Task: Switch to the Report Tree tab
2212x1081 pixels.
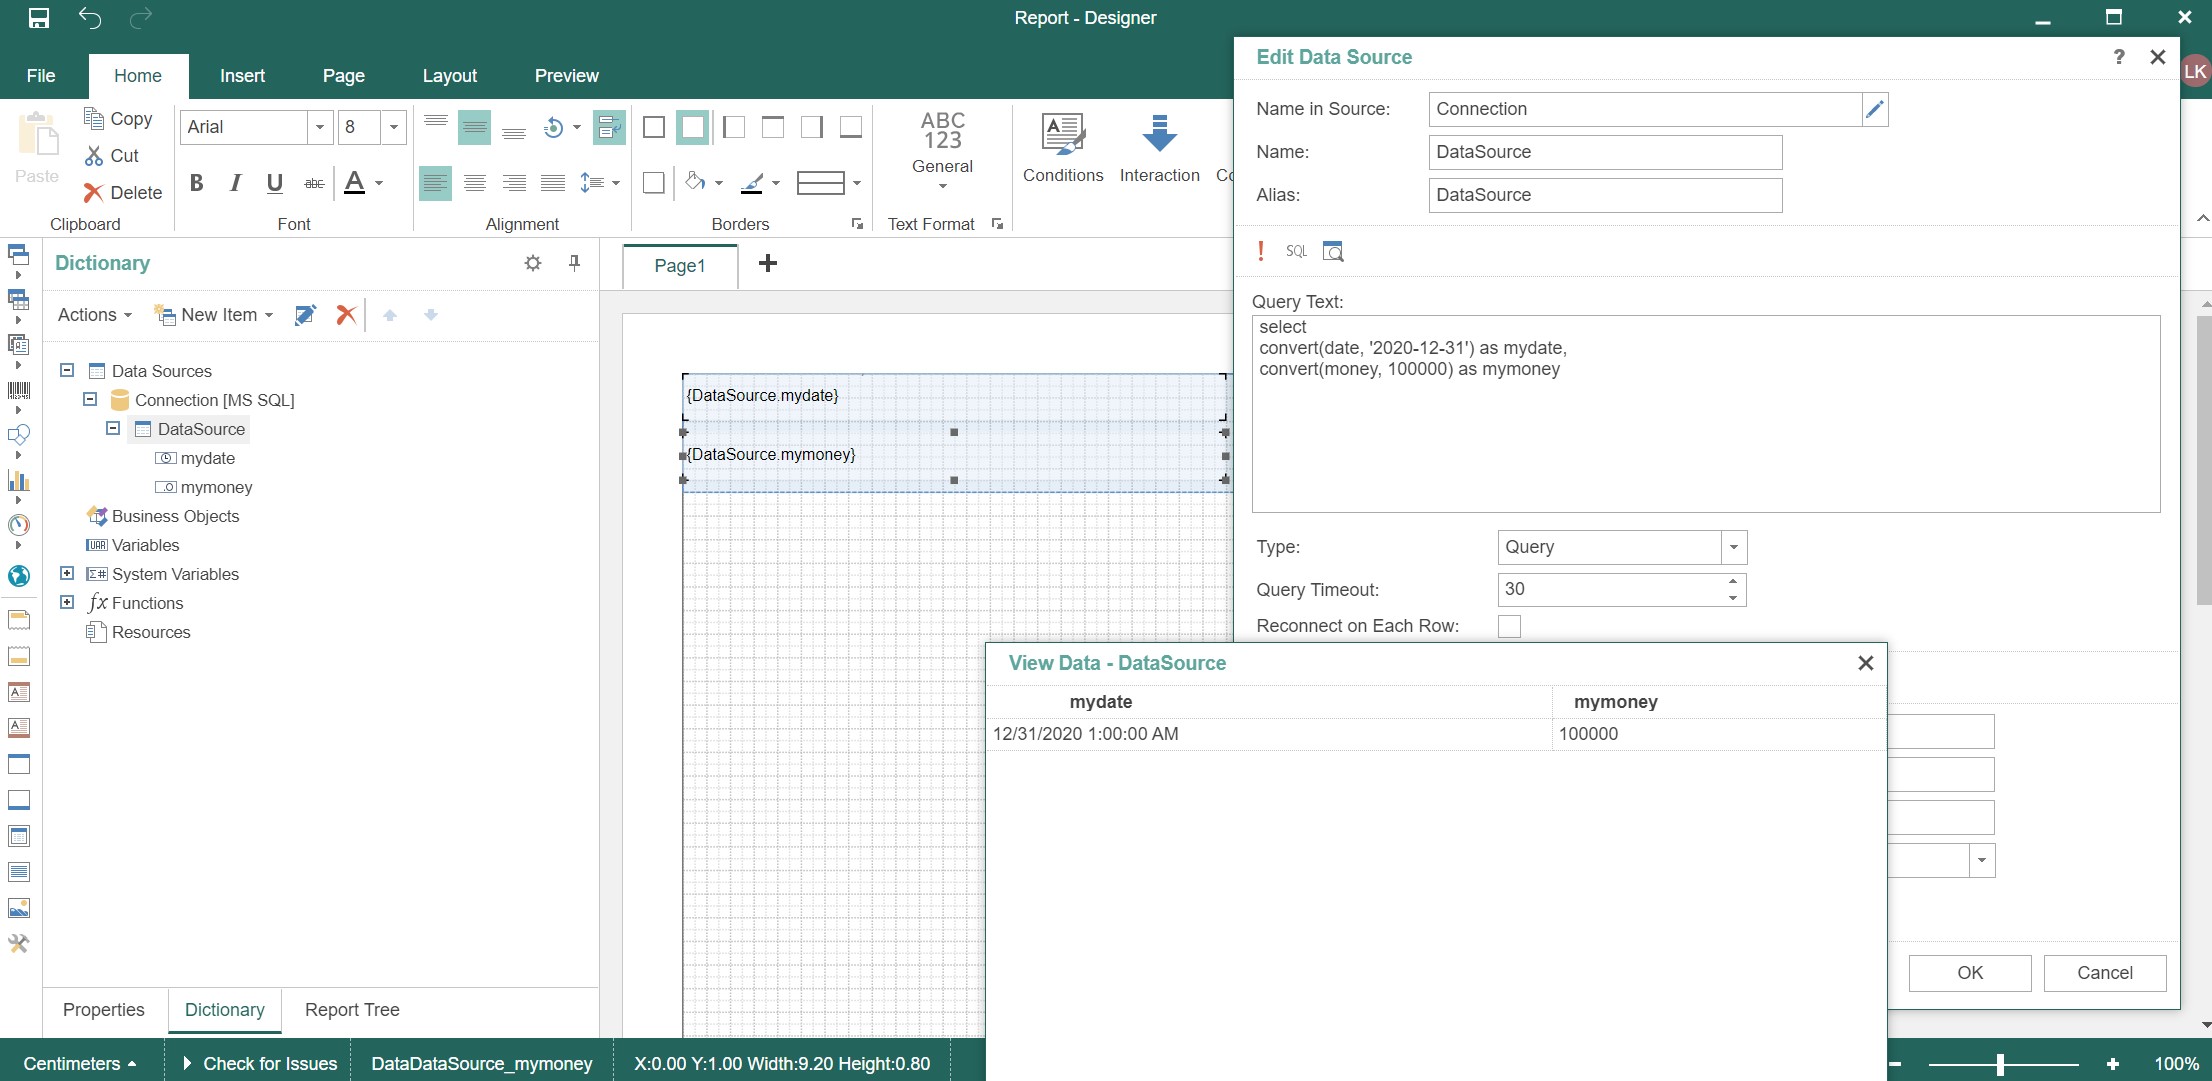Action: [352, 1010]
